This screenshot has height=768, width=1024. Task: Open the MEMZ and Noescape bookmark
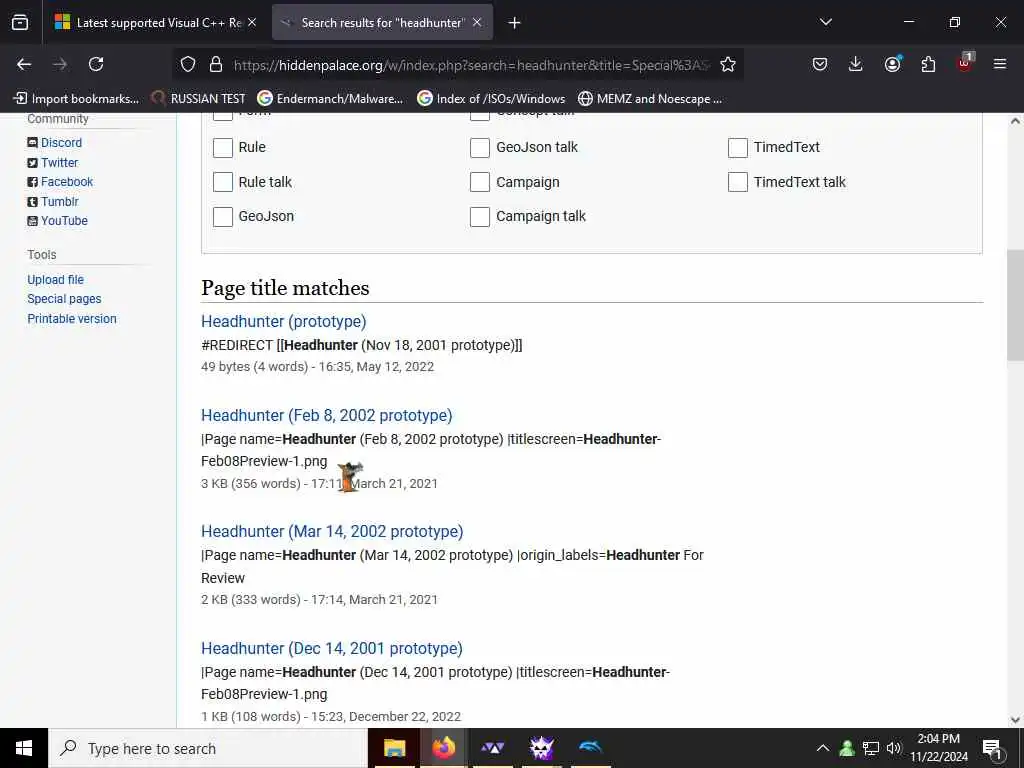[650, 99]
